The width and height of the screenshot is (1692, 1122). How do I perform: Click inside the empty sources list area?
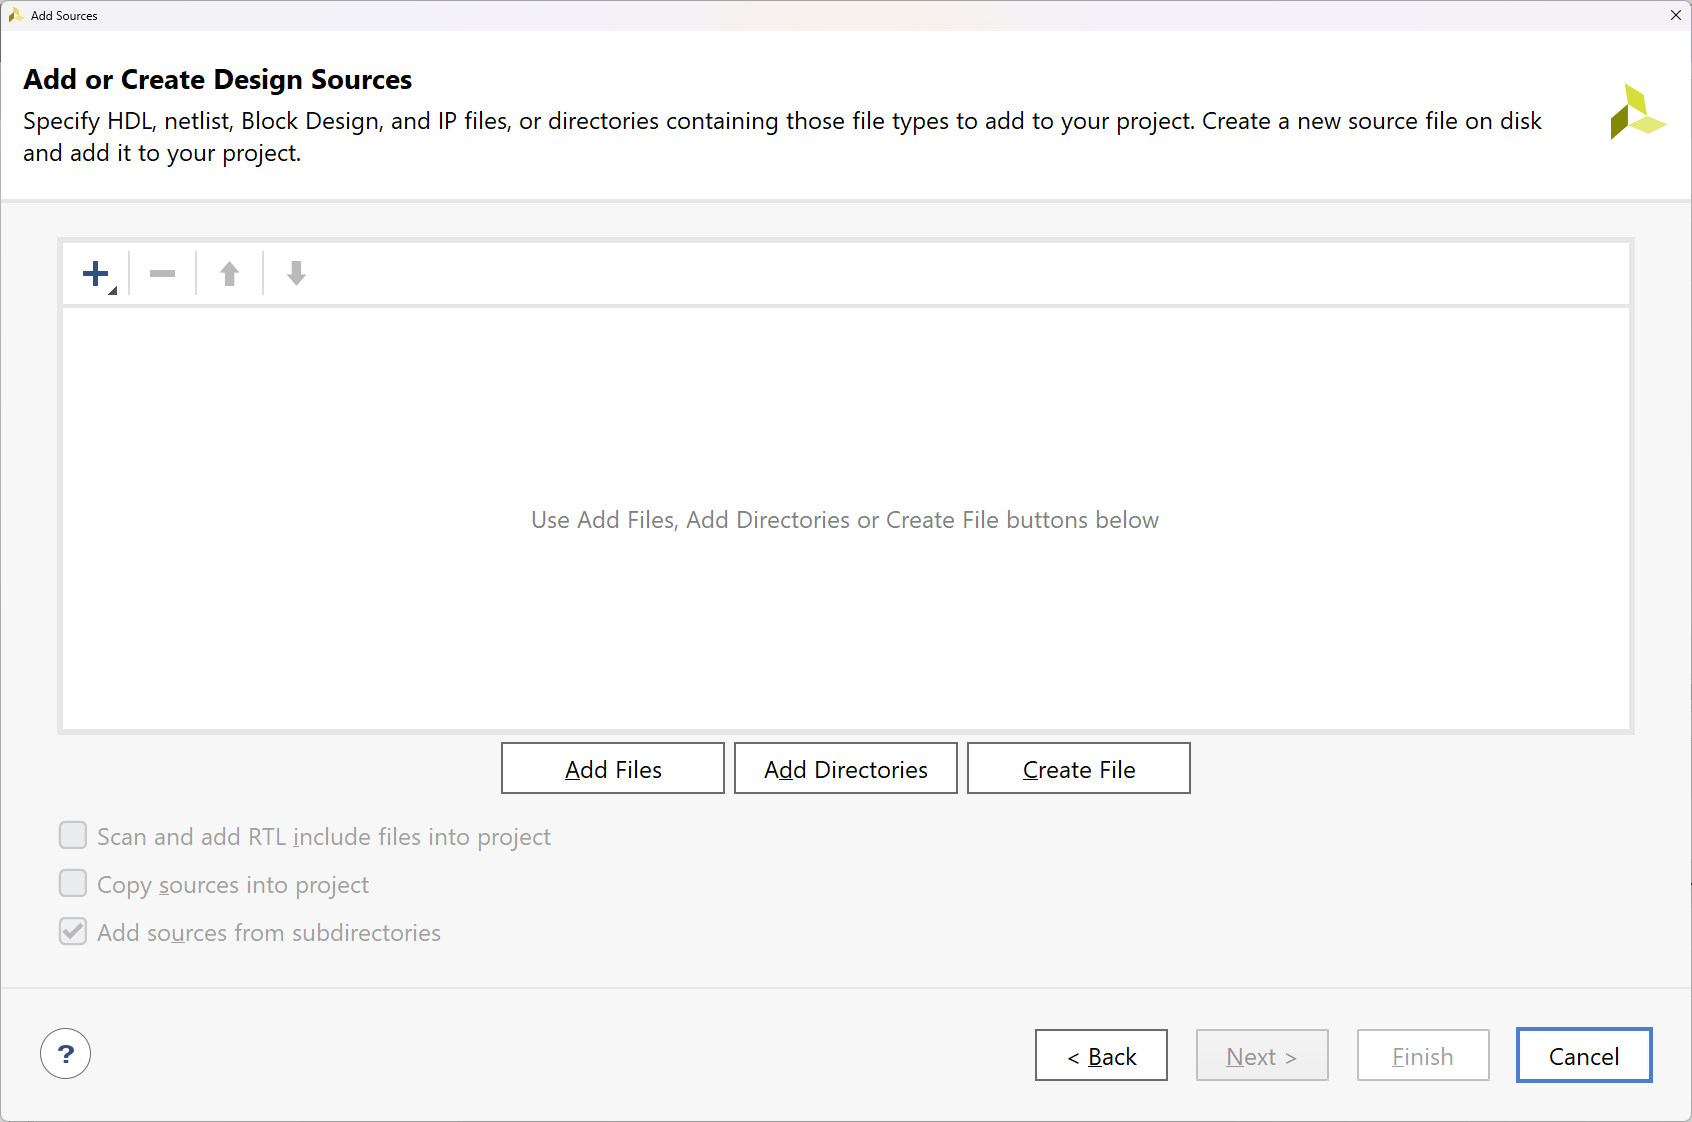pyautogui.click(x=845, y=520)
